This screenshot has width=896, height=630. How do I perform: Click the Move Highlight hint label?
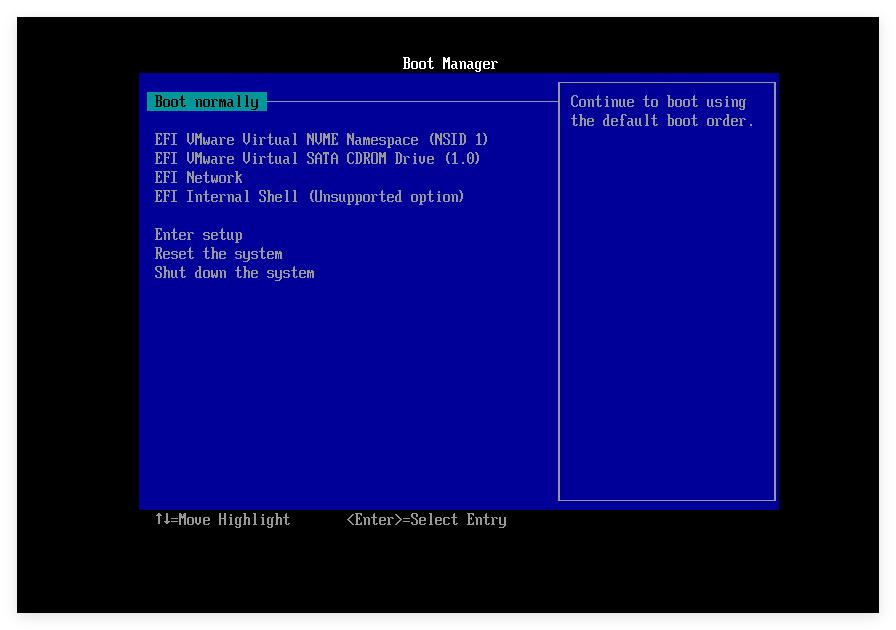click(x=234, y=520)
